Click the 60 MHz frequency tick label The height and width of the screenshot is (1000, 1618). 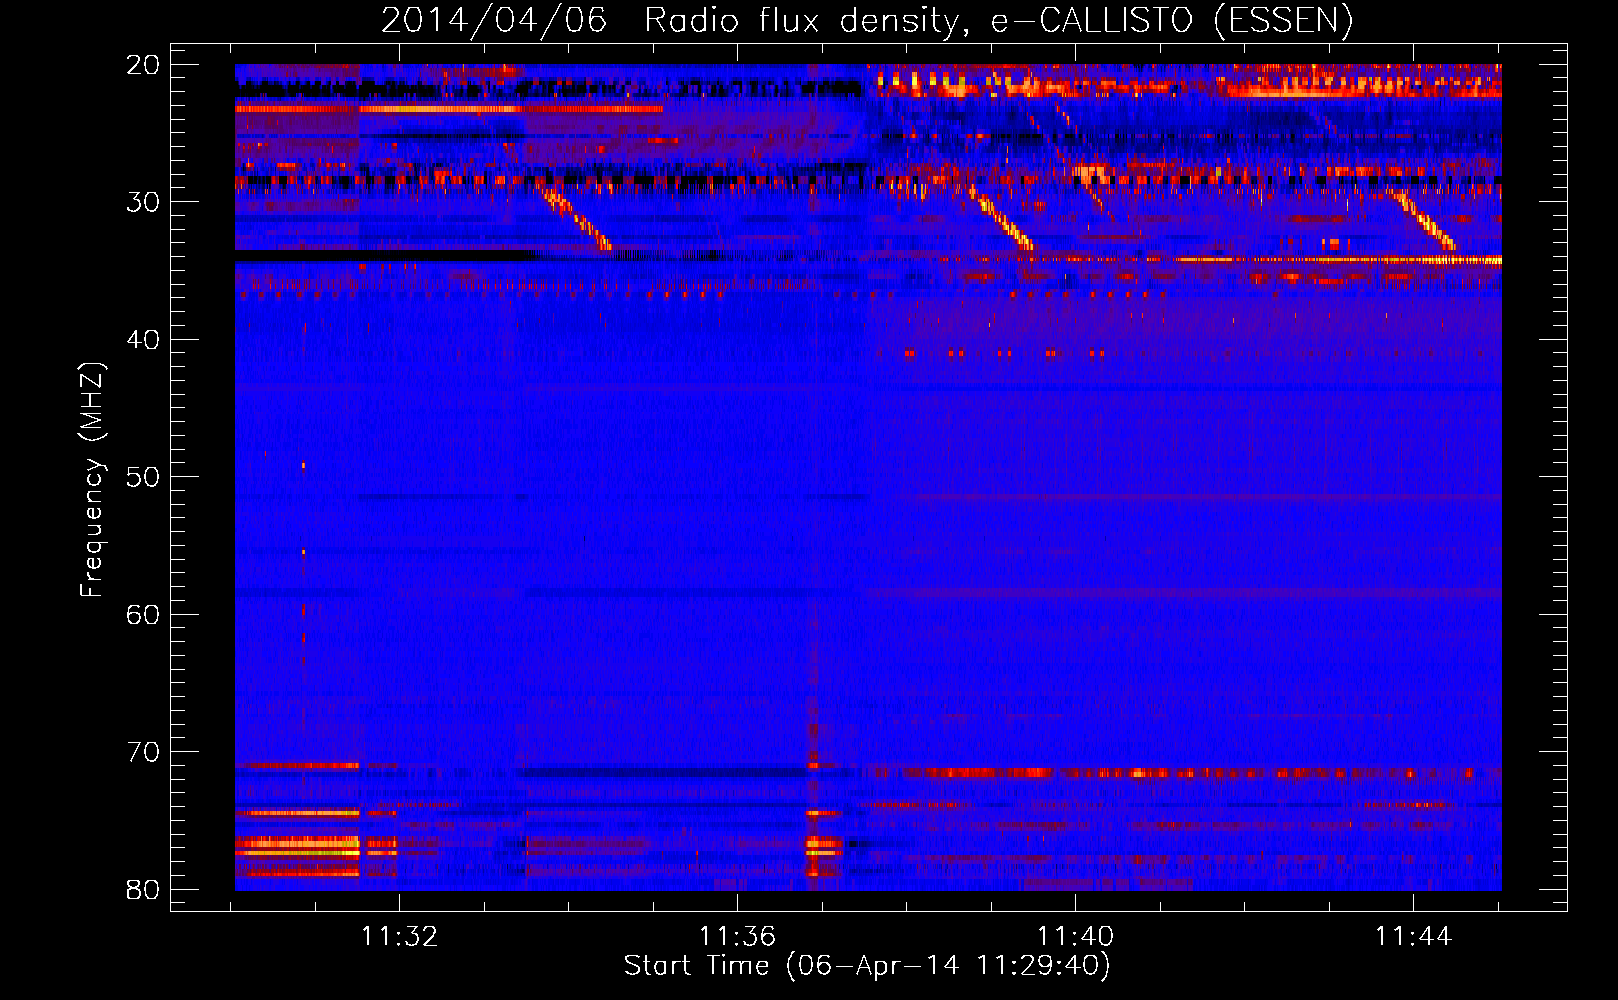coord(143,614)
